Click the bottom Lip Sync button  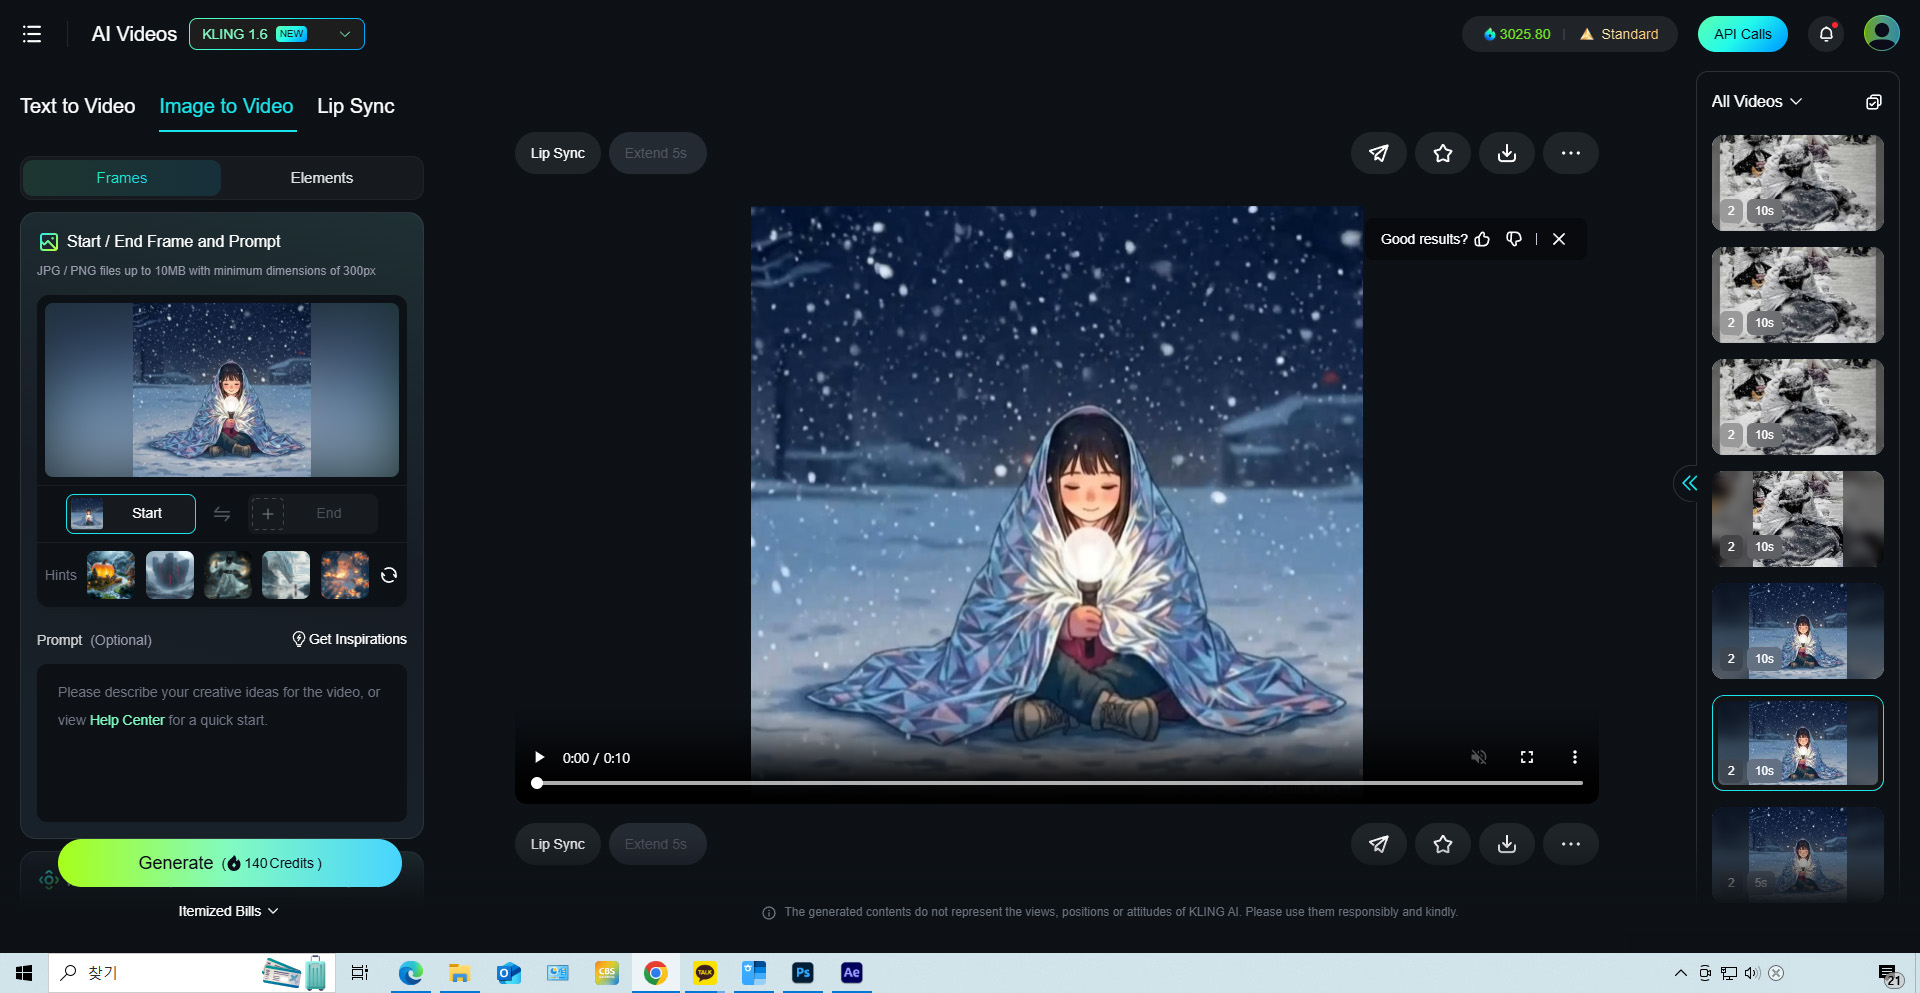click(x=558, y=844)
